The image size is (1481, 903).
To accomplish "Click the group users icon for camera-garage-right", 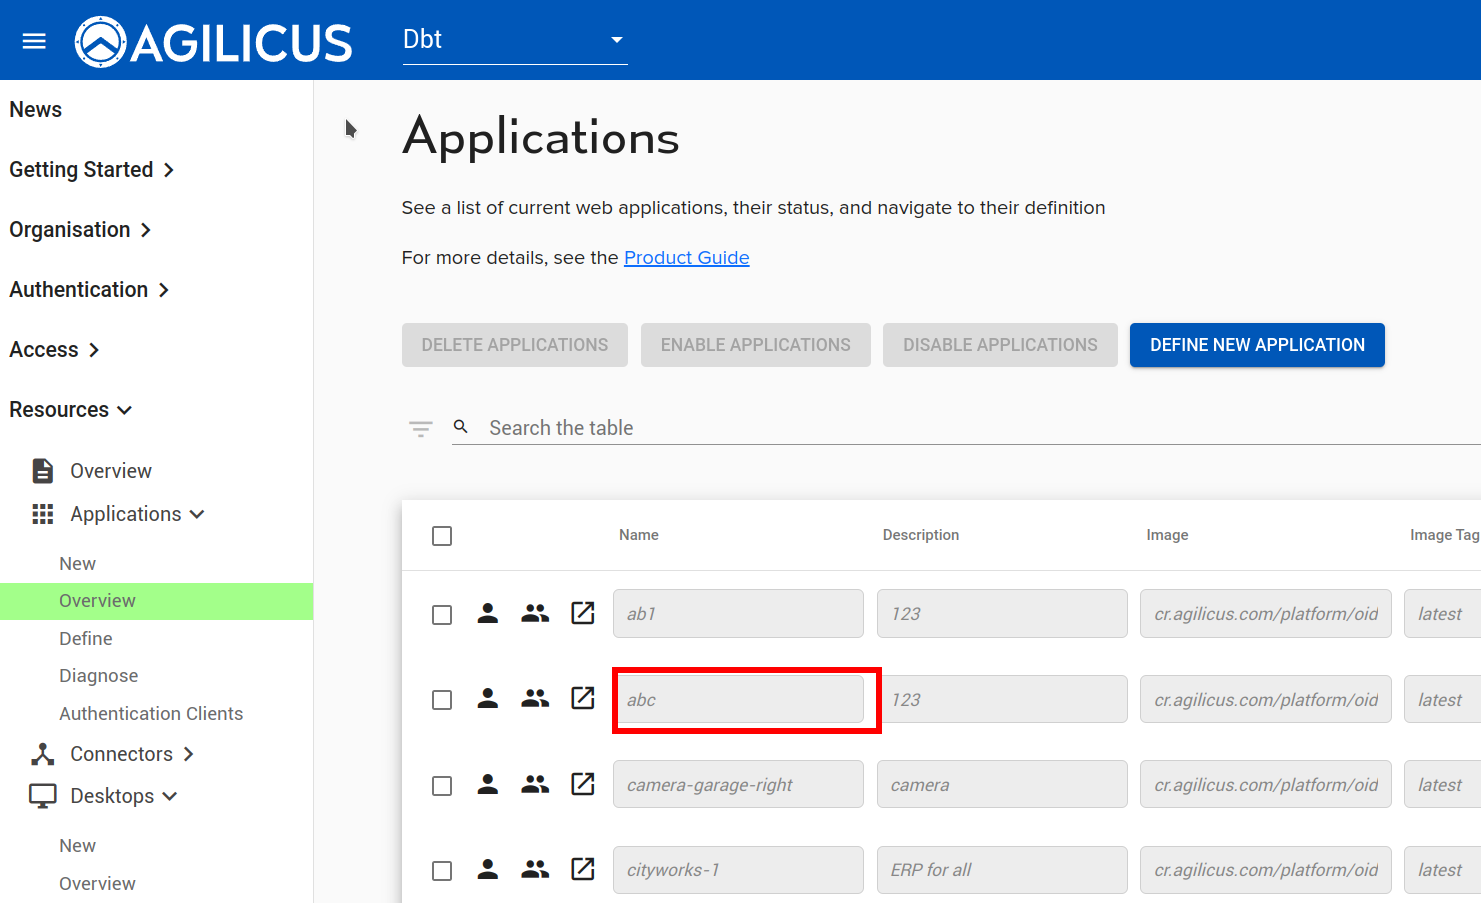I will pyautogui.click(x=535, y=785).
